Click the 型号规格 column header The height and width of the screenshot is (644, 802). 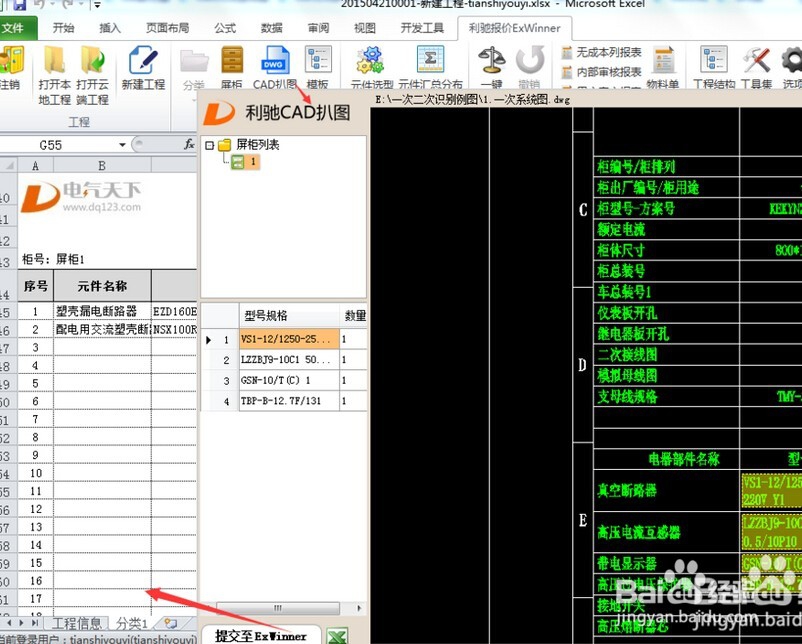click(289, 315)
